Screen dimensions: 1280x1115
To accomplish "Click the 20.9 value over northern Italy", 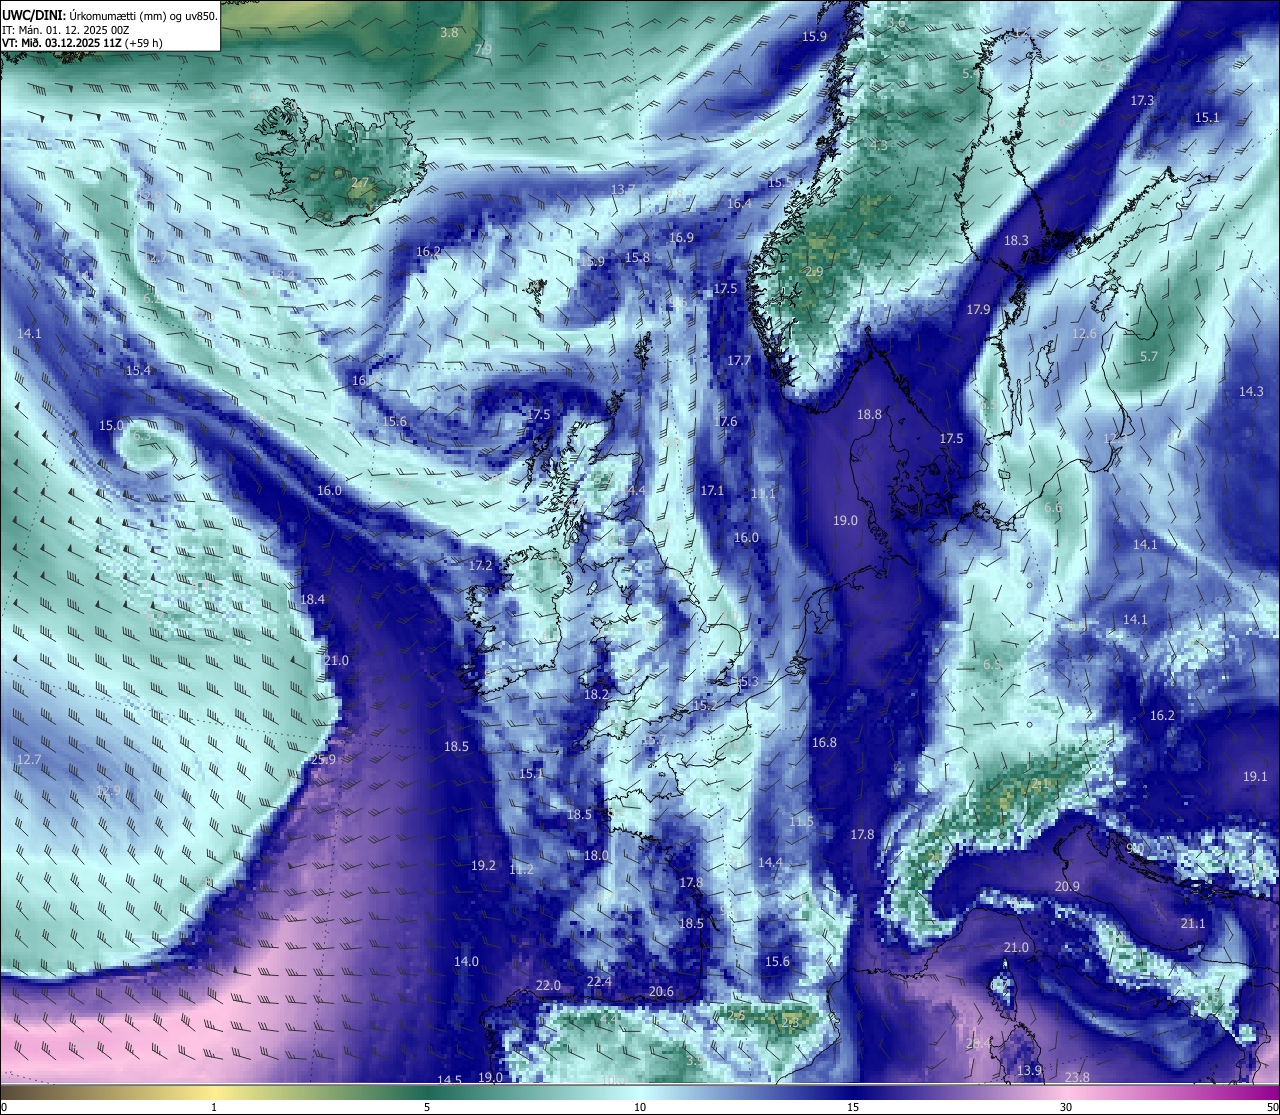I will pyautogui.click(x=1067, y=887).
